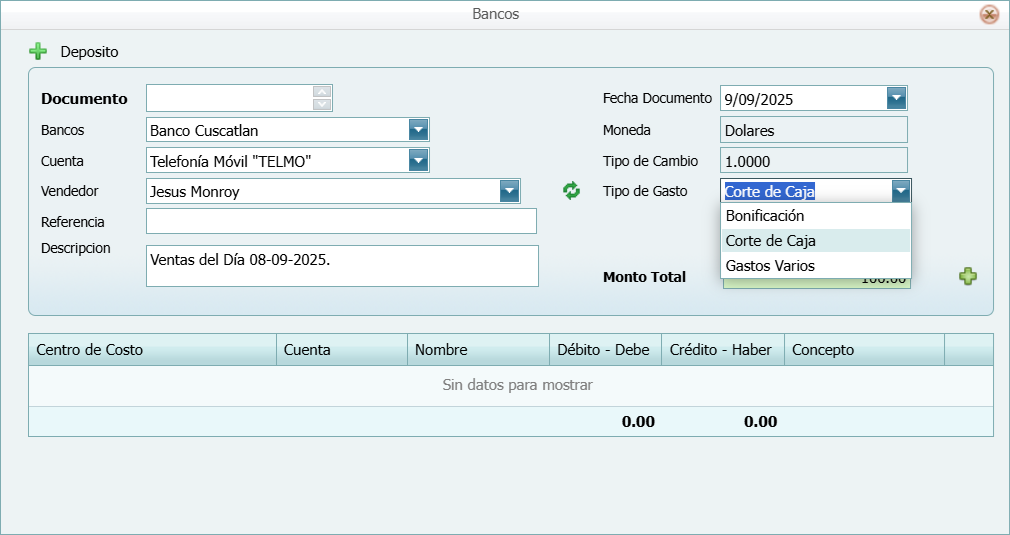Decrement the Documento number spinner down
The width and height of the screenshot is (1010, 535).
click(x=322, y=104)
